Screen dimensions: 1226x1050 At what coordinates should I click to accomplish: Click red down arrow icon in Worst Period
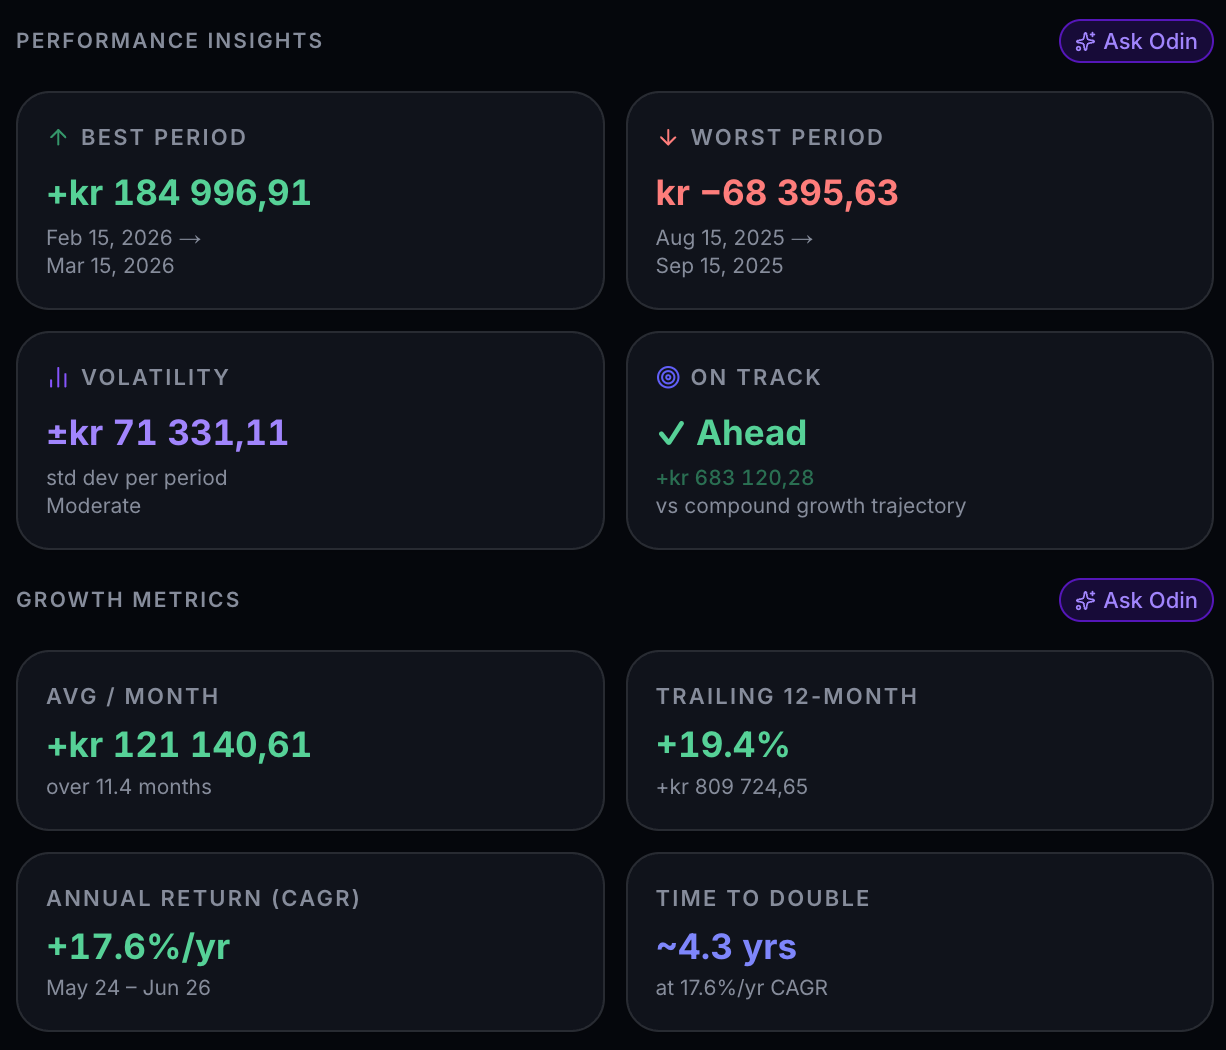point(668,137)
